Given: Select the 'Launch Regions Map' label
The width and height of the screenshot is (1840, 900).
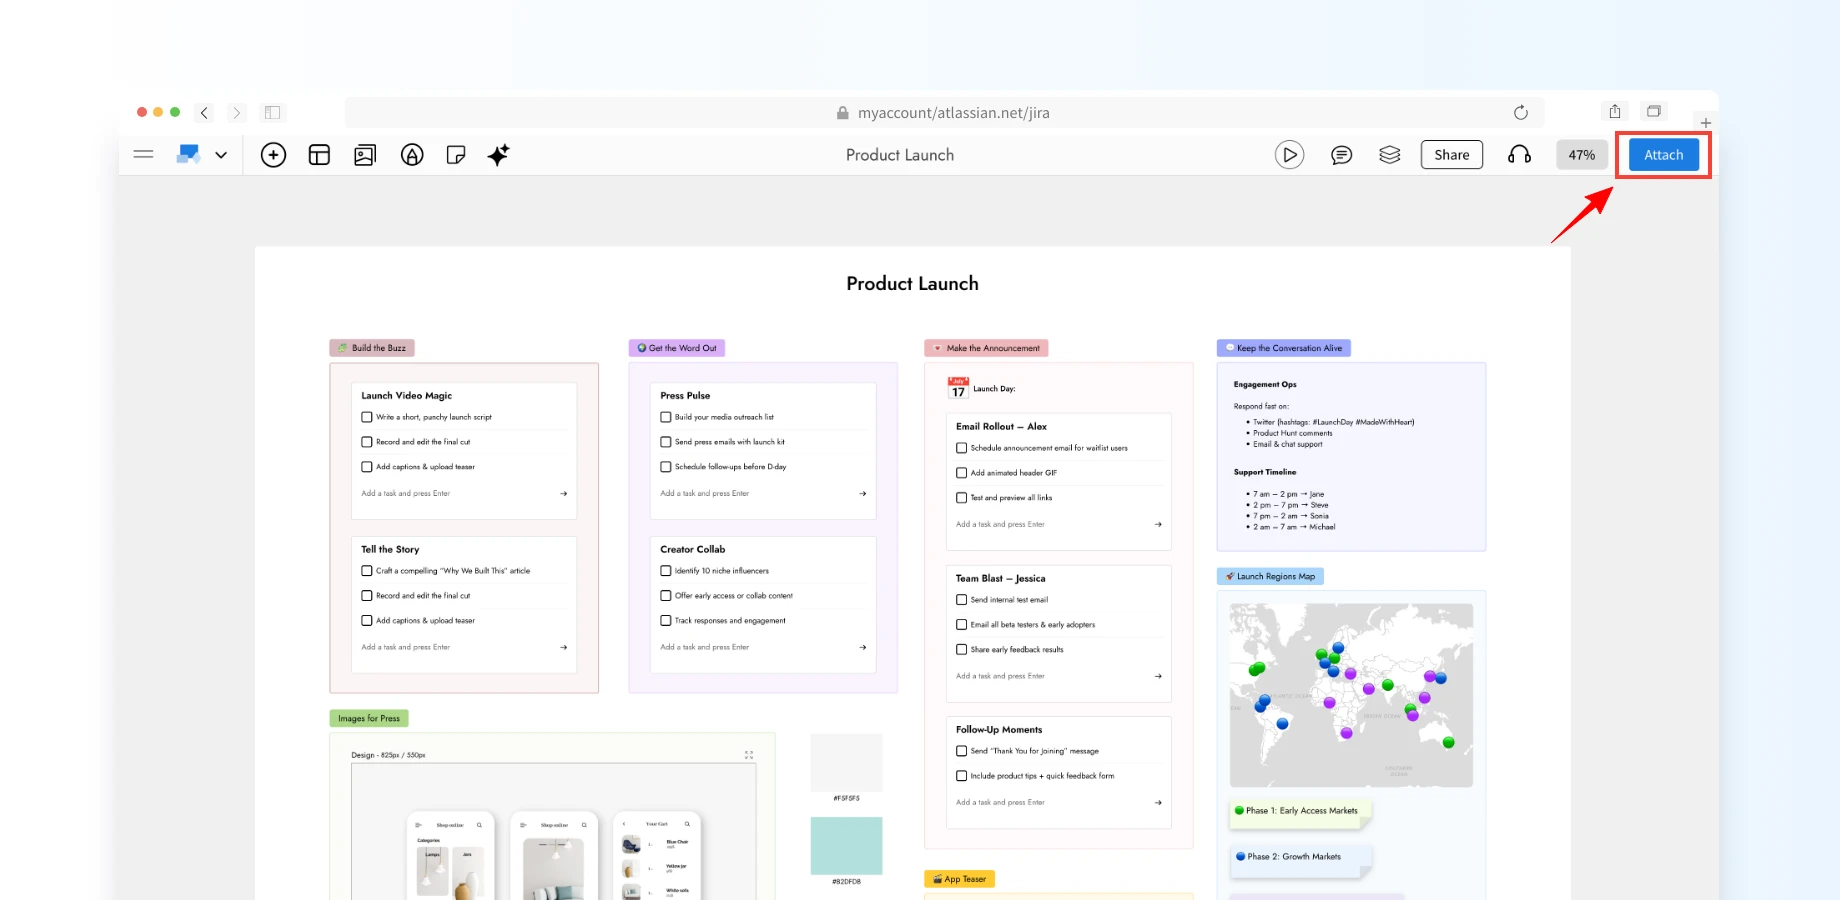Looking at the screenshot, I should pyautogui.click(x=1270, y=576).
